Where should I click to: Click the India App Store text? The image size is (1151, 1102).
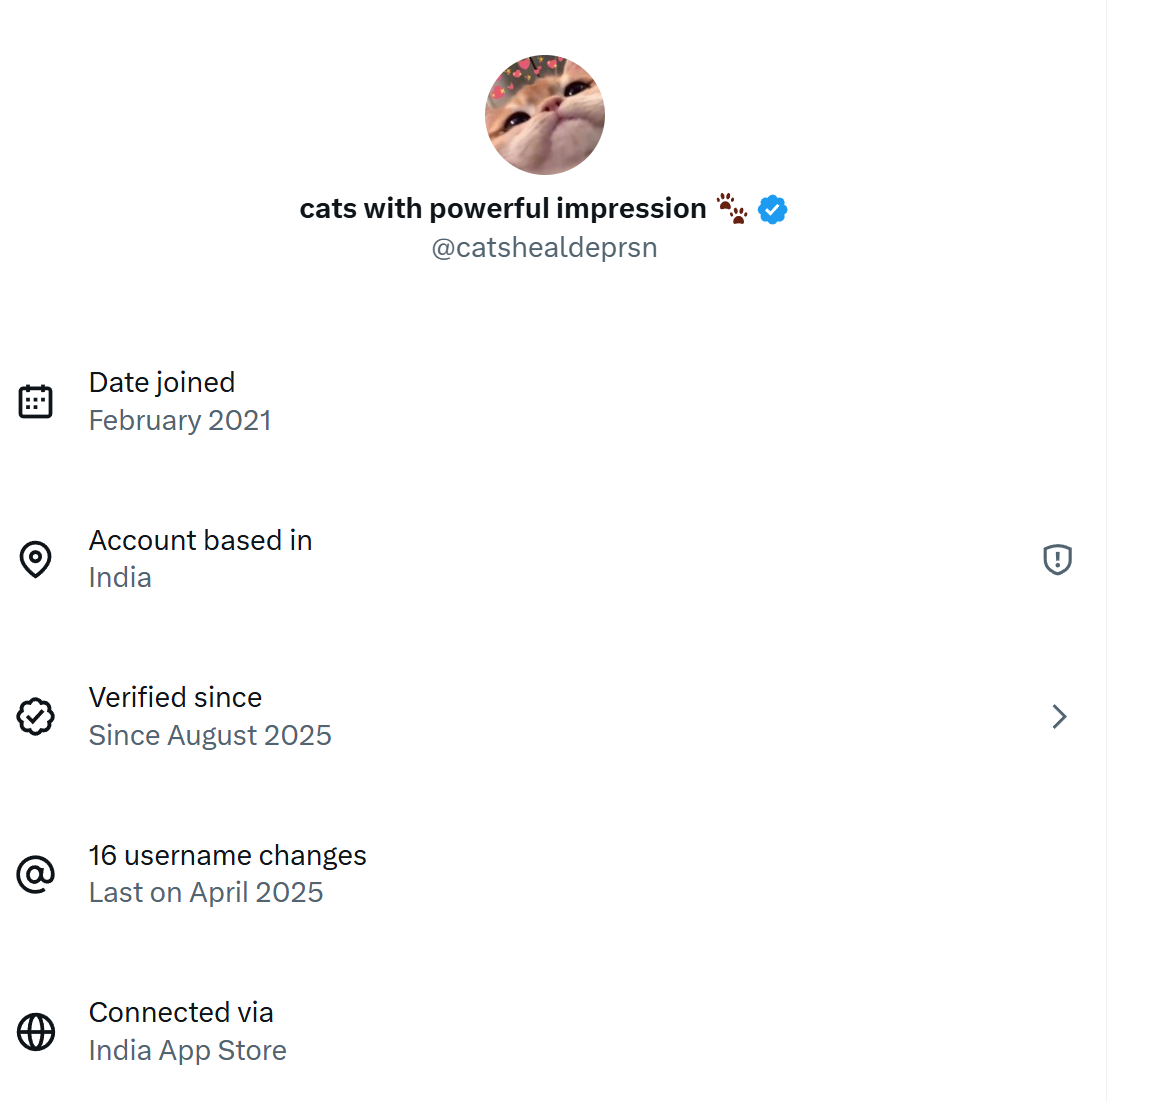[x=188, y=1051]
